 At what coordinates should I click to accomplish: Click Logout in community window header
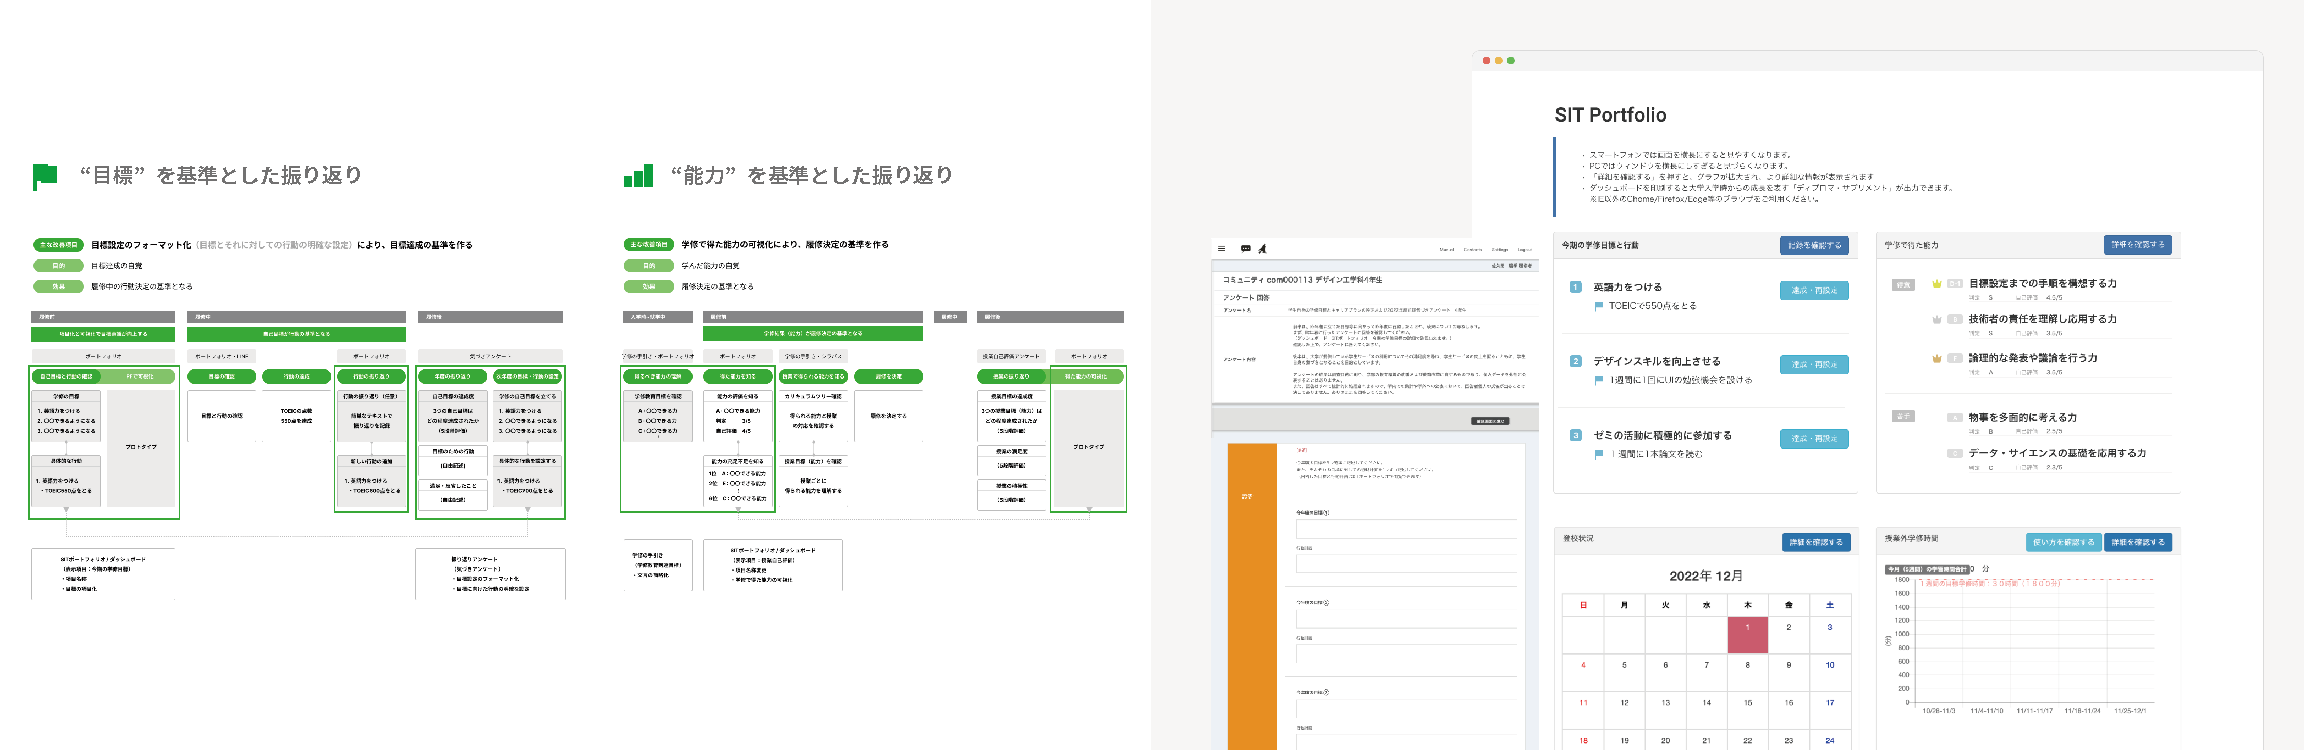click(x=1525, y=250)
